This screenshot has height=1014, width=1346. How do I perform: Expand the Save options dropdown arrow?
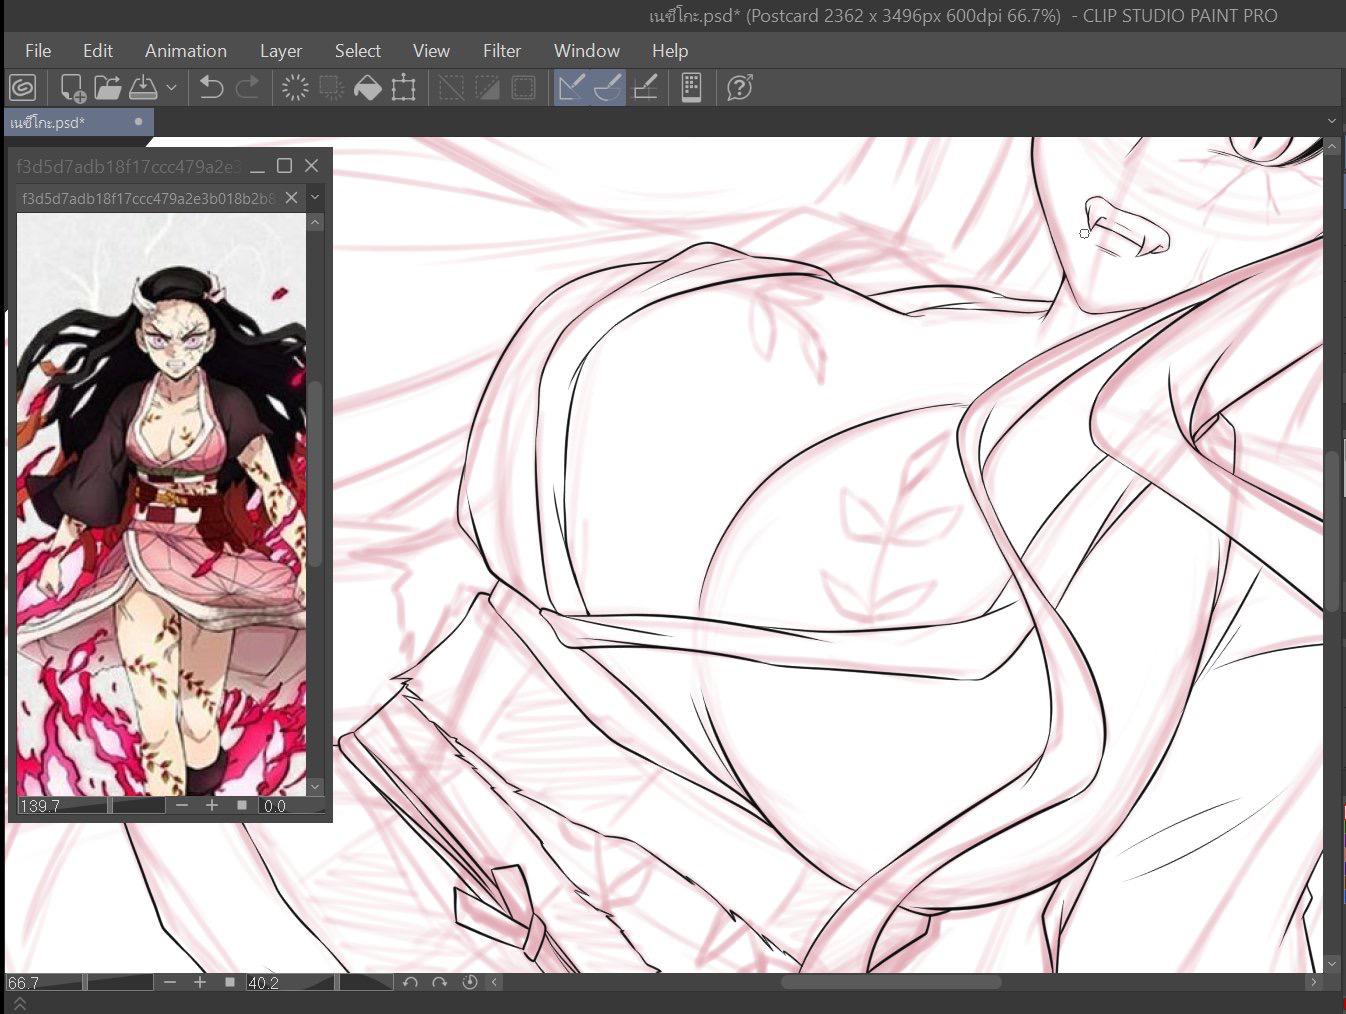[171, 88]
